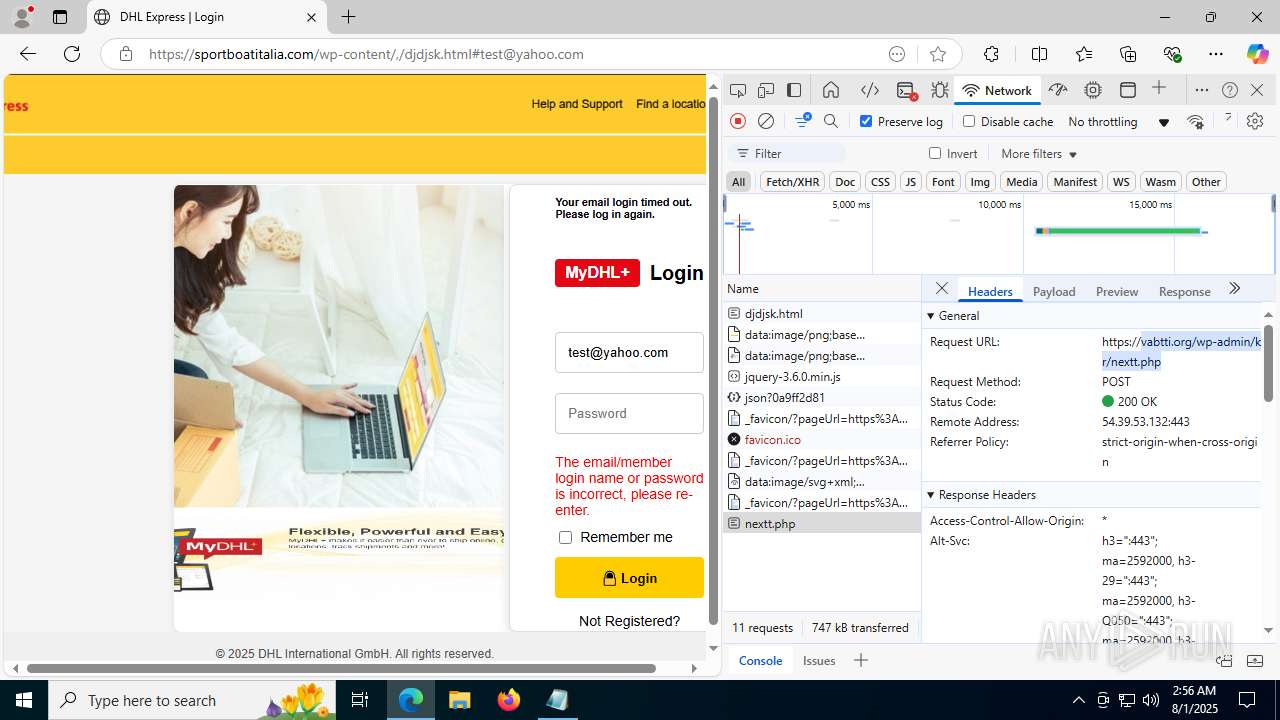Click the Not Registered? link
The height and width of the screenshot is (720, 1280).
click(629, 621)
